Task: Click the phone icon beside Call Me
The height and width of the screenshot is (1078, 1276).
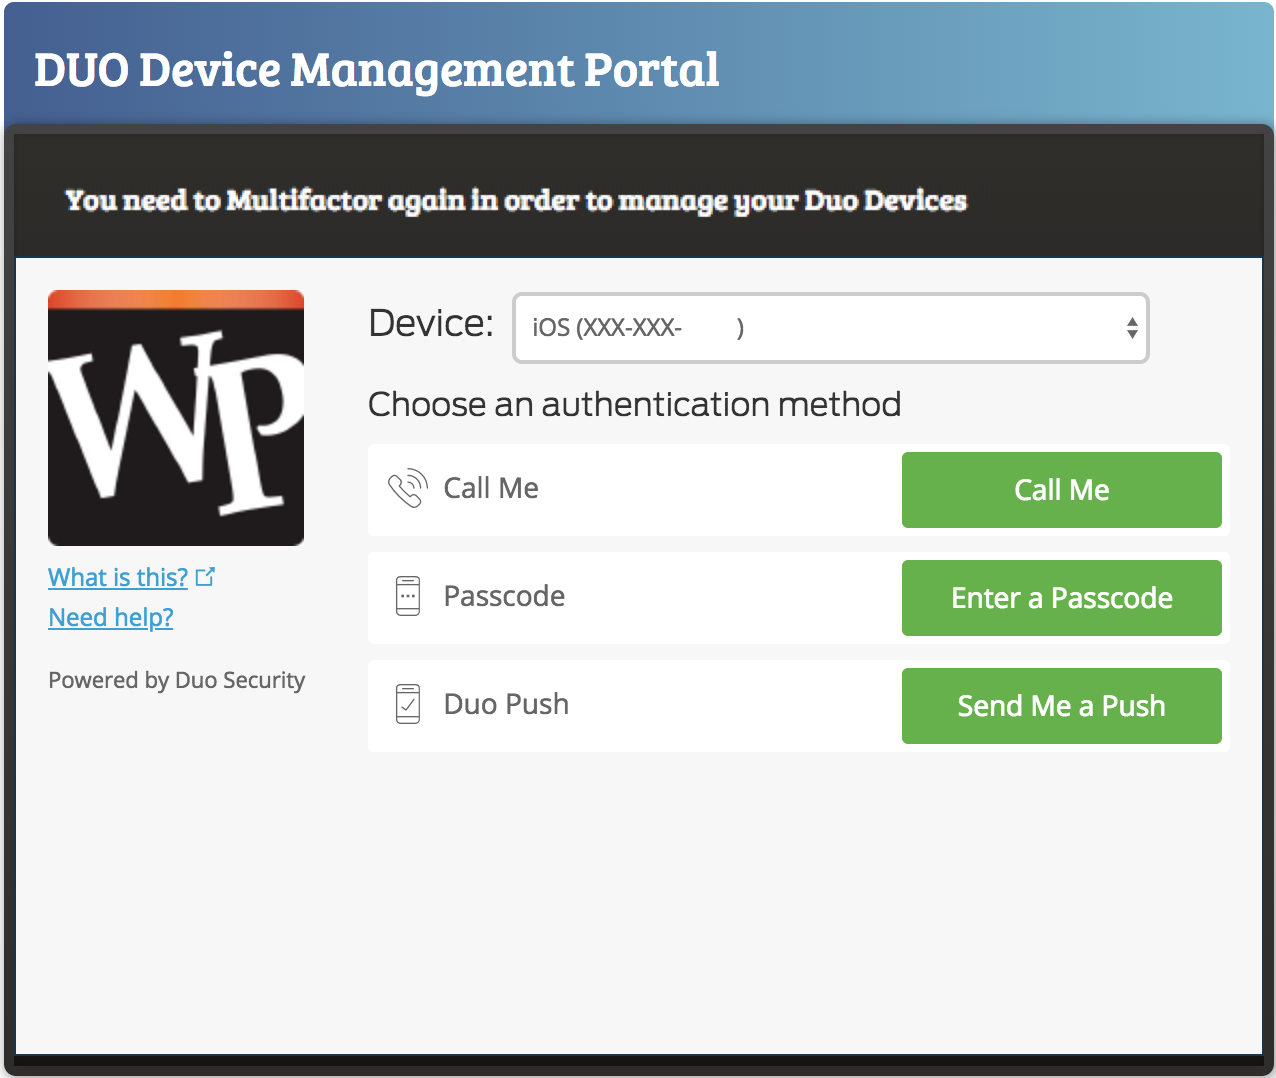Action: tap(408, 488)
